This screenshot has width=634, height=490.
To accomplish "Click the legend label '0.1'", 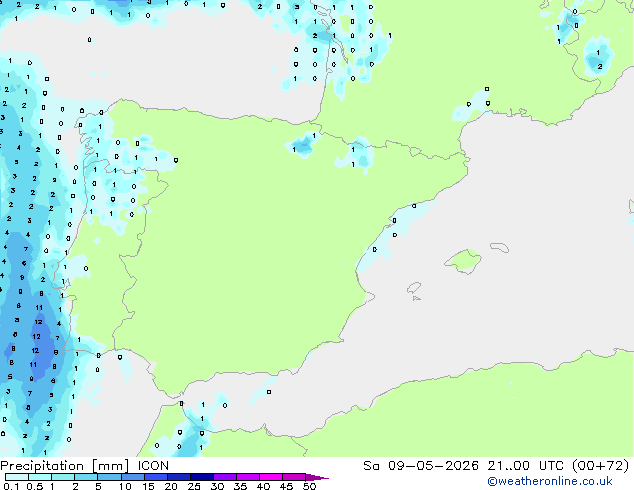I will pyautogui.click(x=12, y=486).
